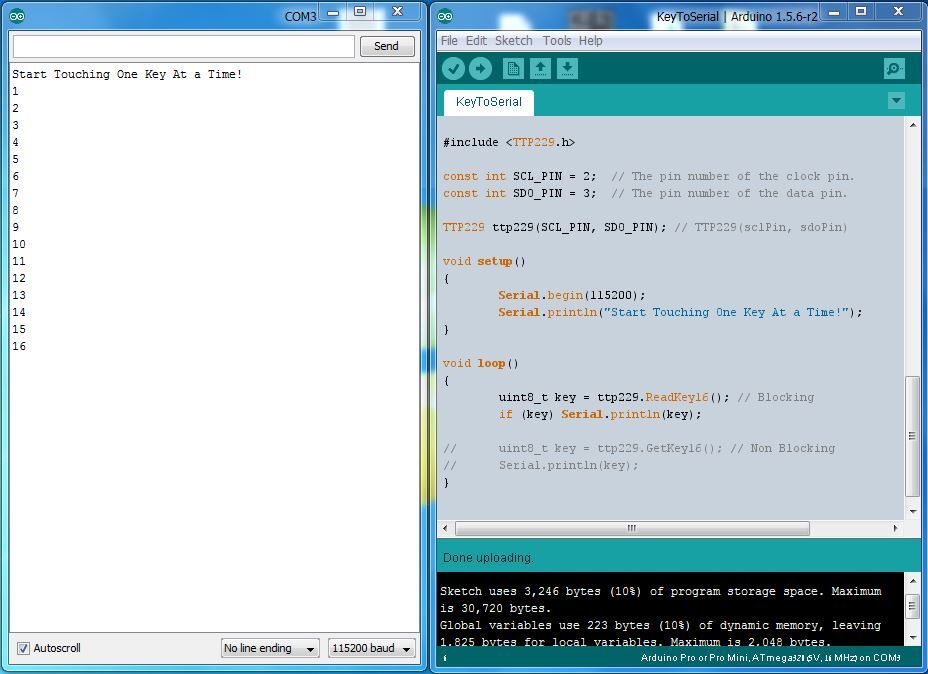
Task: Click the editor scroll left arrow
Action: [445, 528]
